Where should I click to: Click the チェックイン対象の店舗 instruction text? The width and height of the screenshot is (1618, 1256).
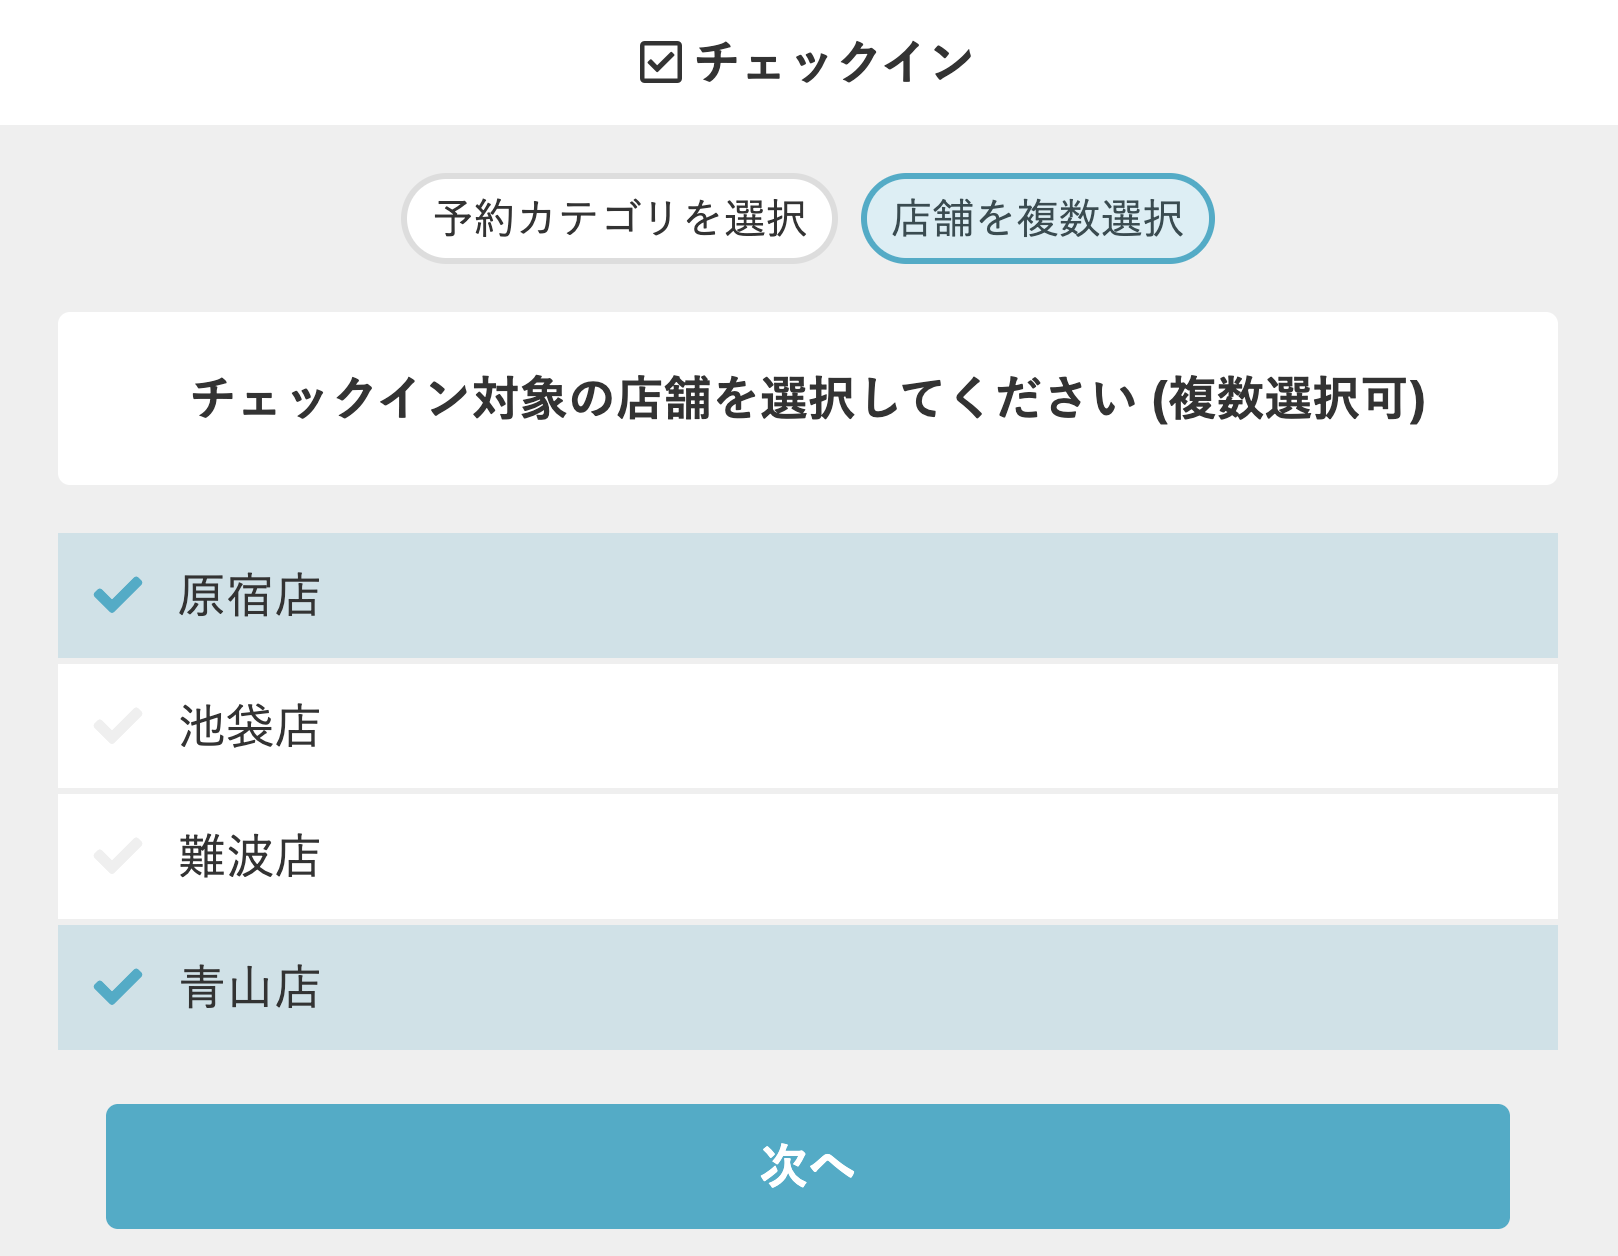(660, 399)
